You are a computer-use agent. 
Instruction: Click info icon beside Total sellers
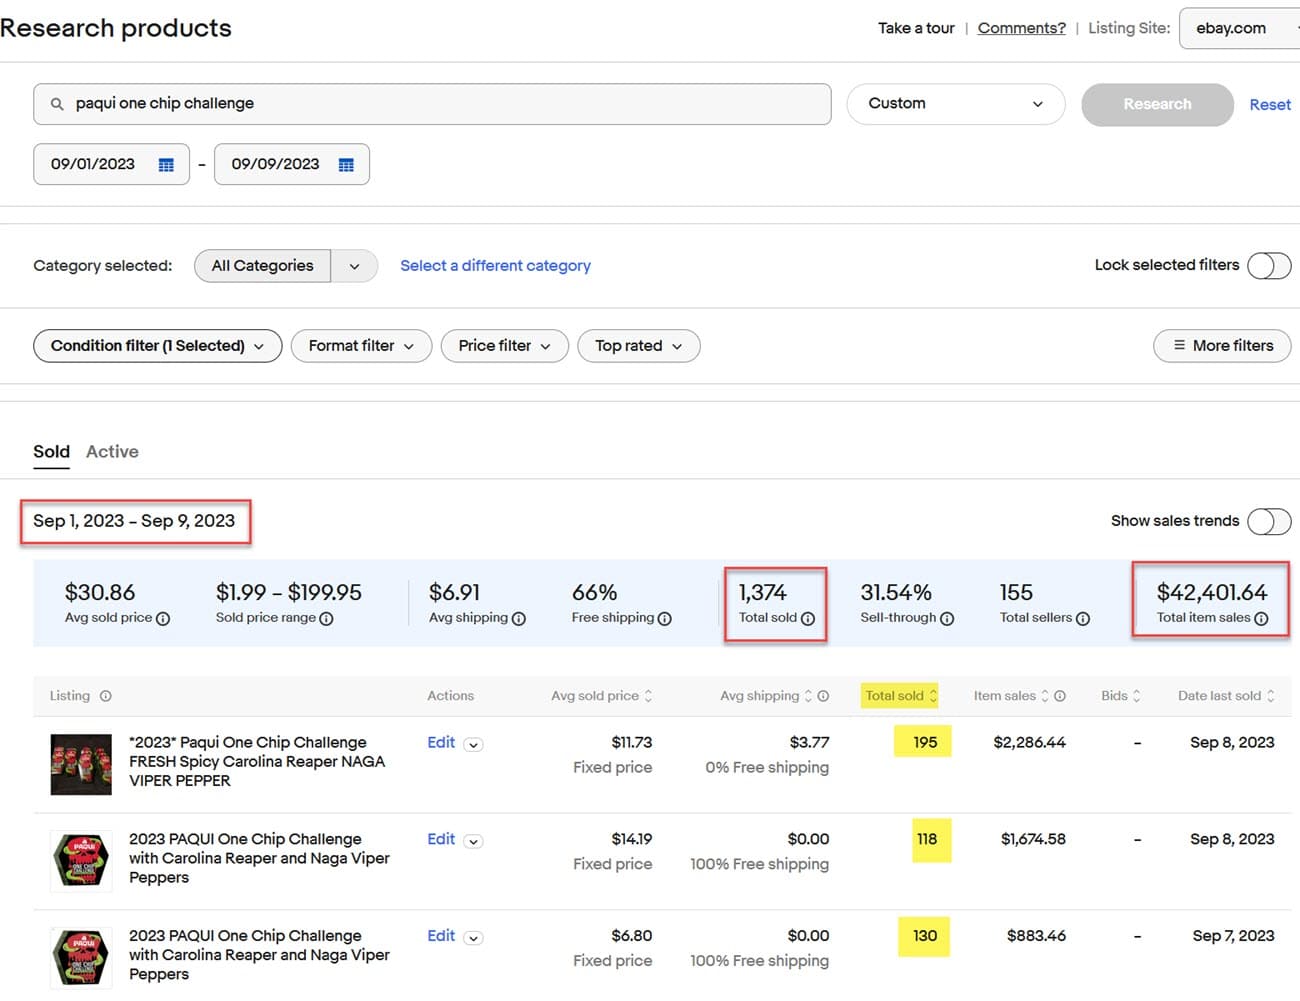(1082, 619)
